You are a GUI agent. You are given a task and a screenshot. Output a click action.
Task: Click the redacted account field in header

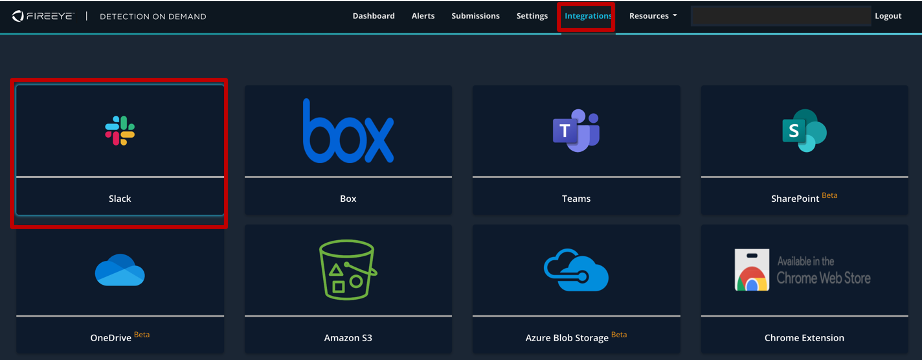781,16
